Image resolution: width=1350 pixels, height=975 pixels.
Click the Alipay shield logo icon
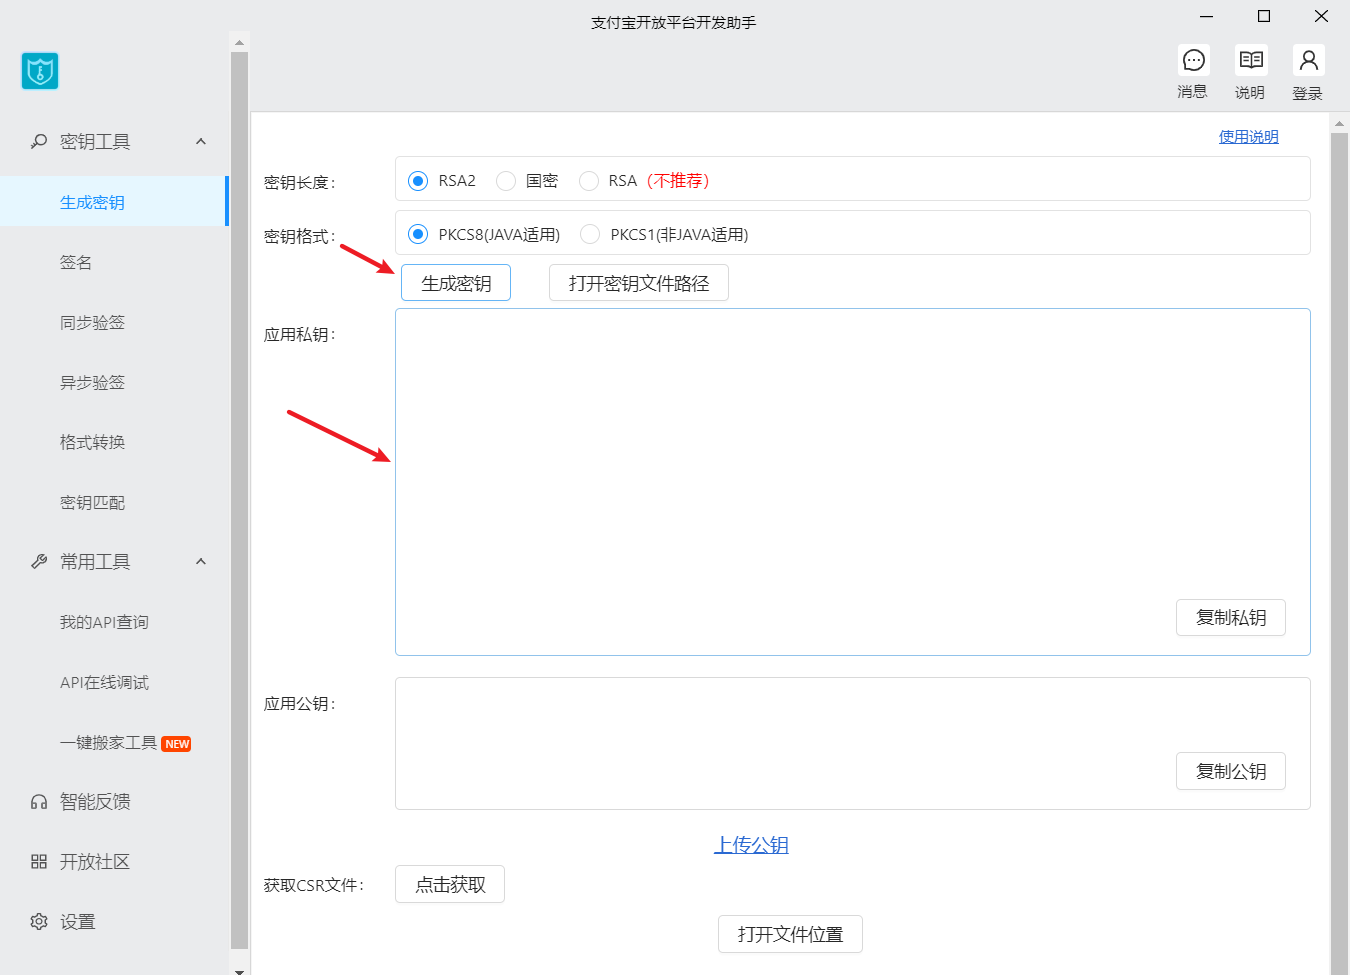point(40,71)
